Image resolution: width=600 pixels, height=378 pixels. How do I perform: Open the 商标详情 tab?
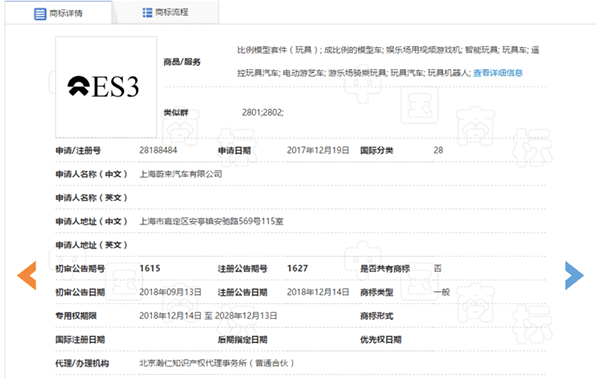[x=58, y=13]
